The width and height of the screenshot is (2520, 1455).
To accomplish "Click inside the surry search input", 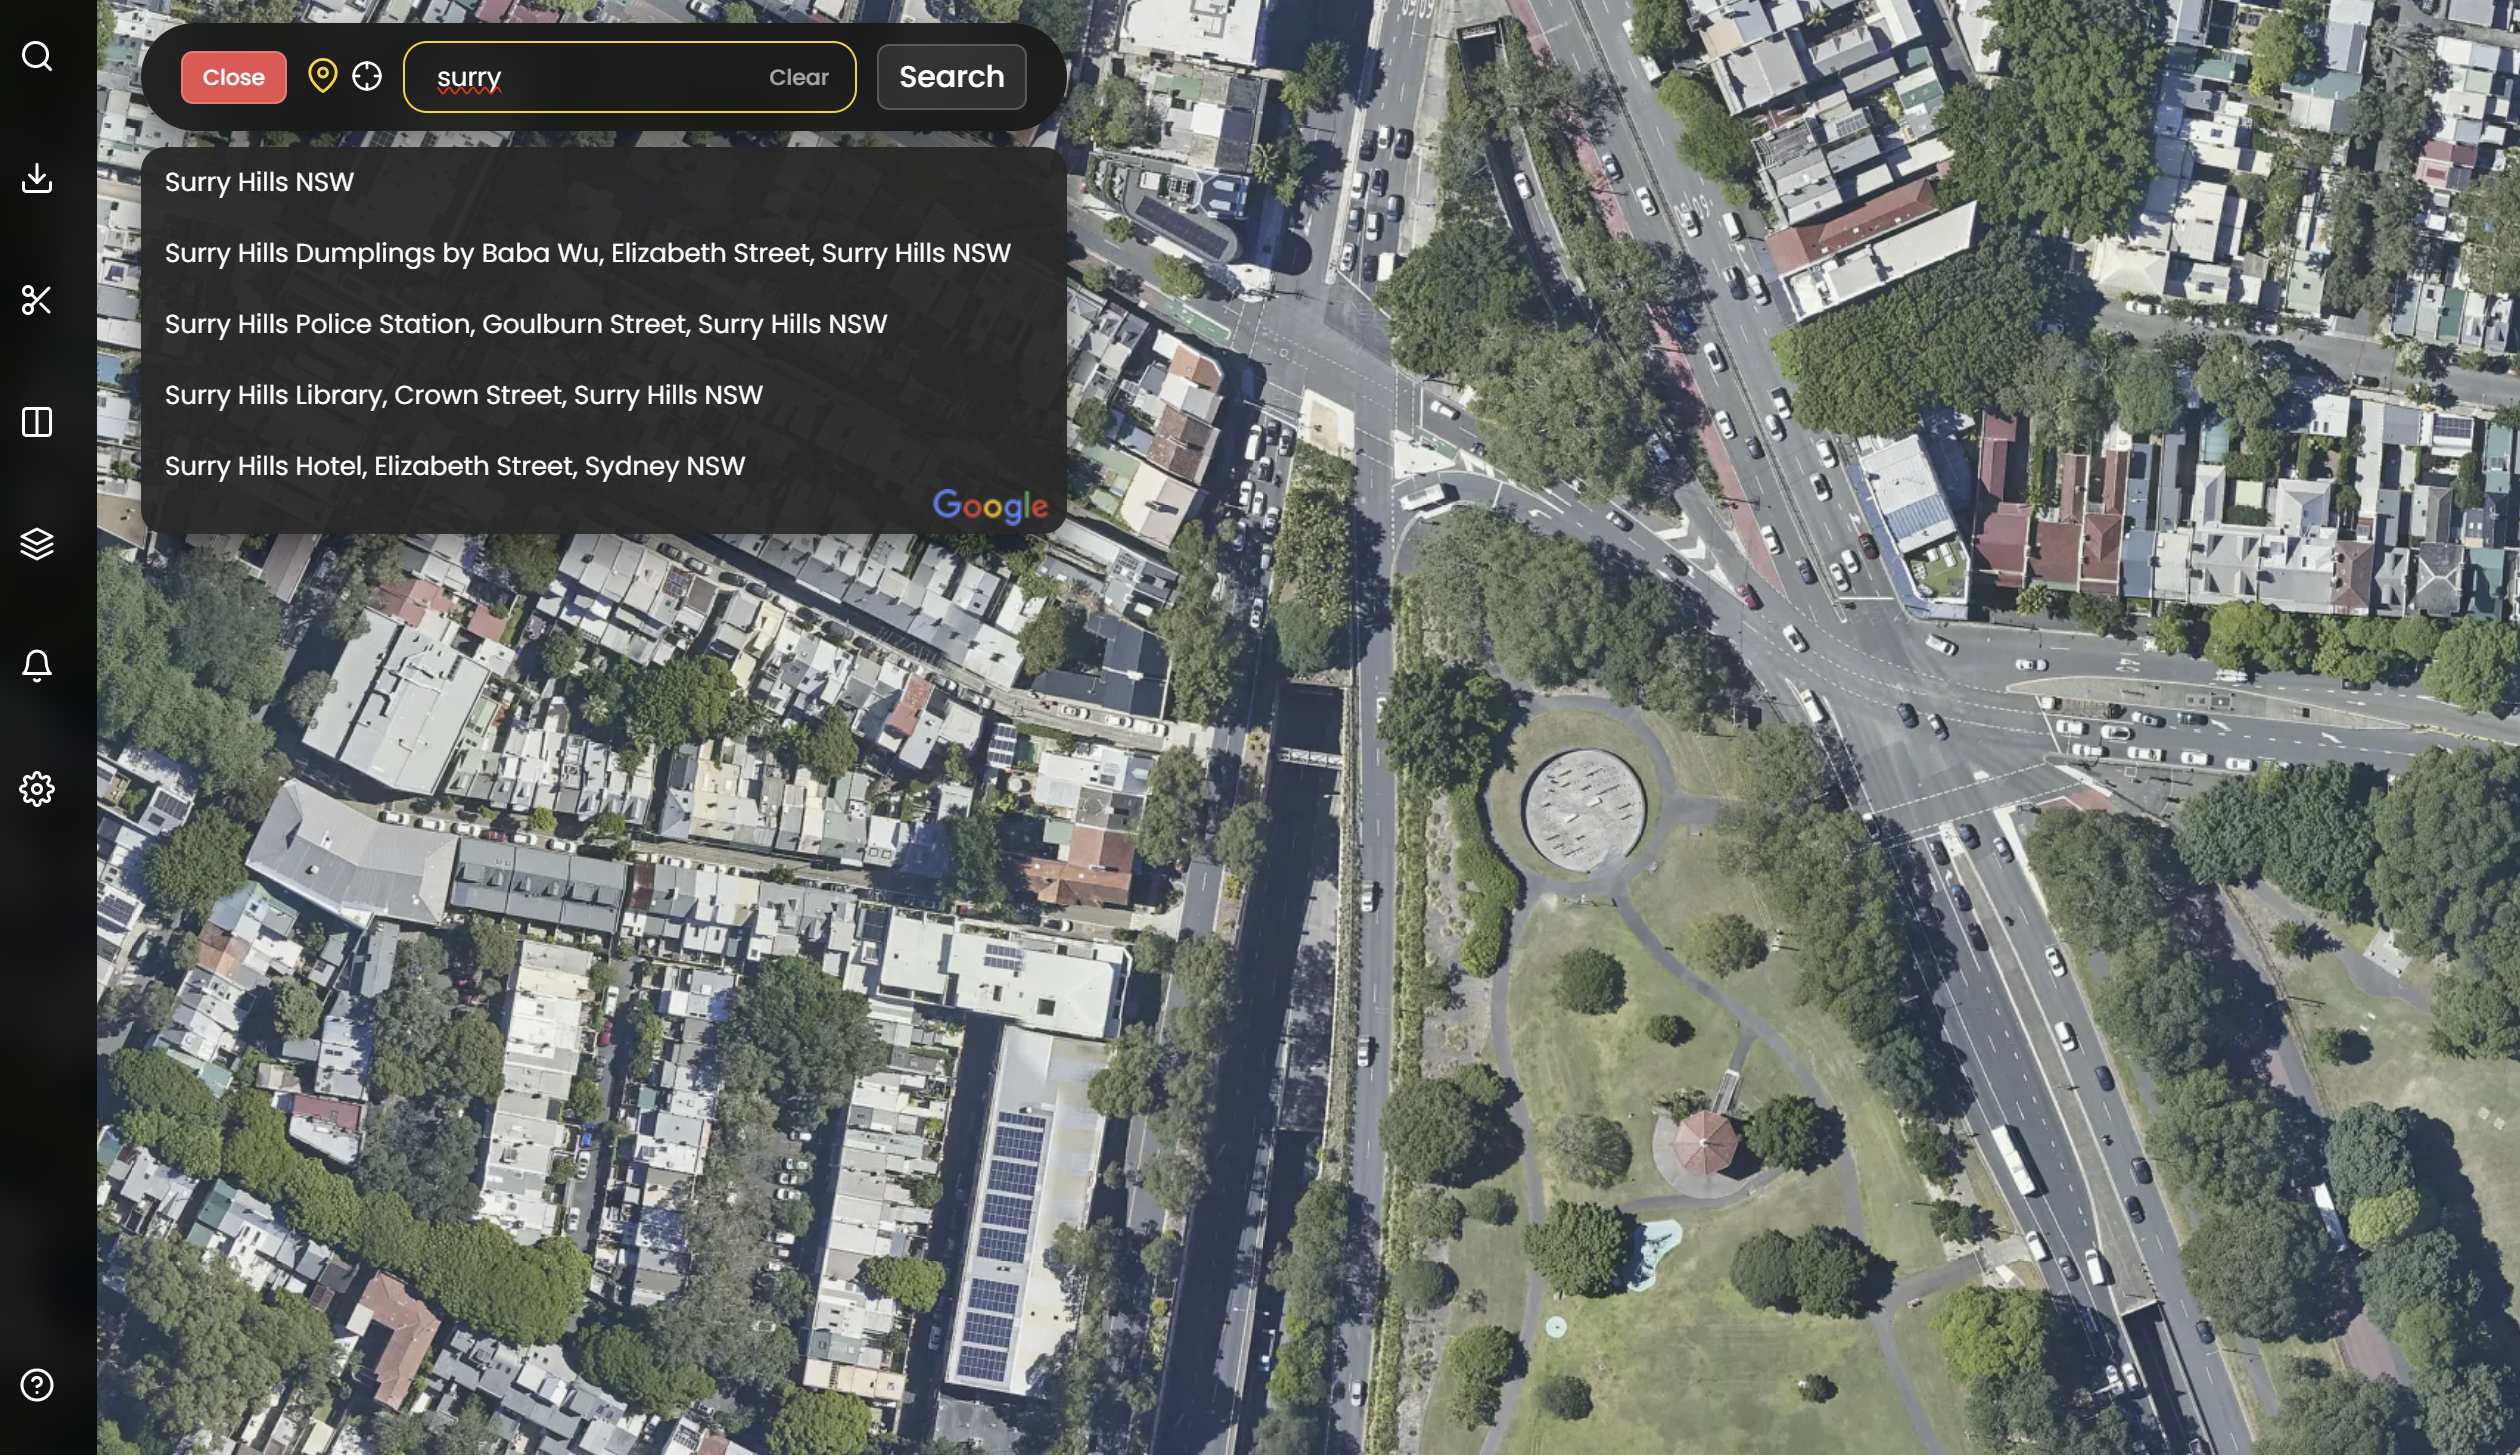I will [600, 76].
